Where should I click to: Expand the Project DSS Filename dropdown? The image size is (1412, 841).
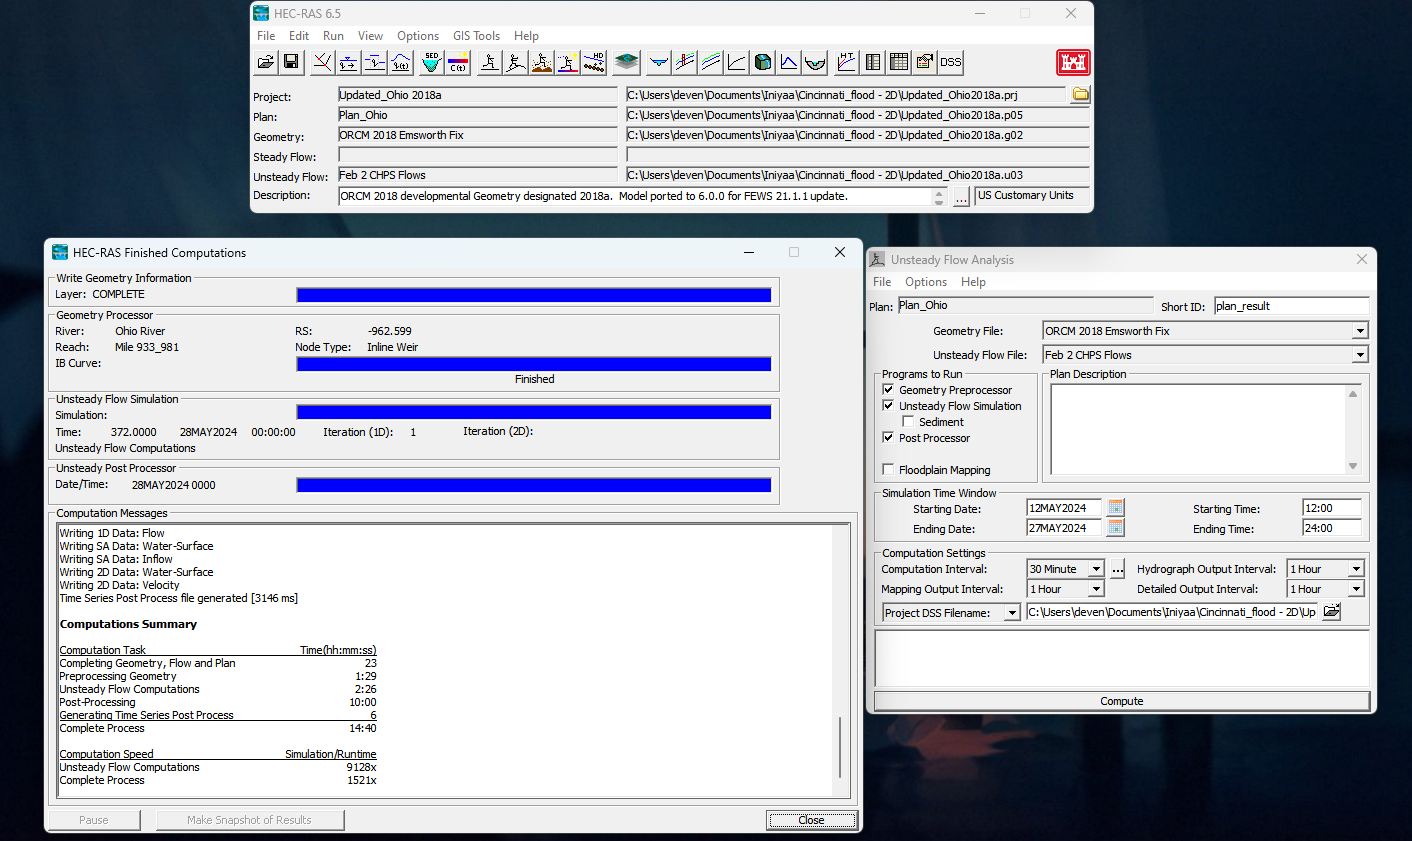point(1012,613)
